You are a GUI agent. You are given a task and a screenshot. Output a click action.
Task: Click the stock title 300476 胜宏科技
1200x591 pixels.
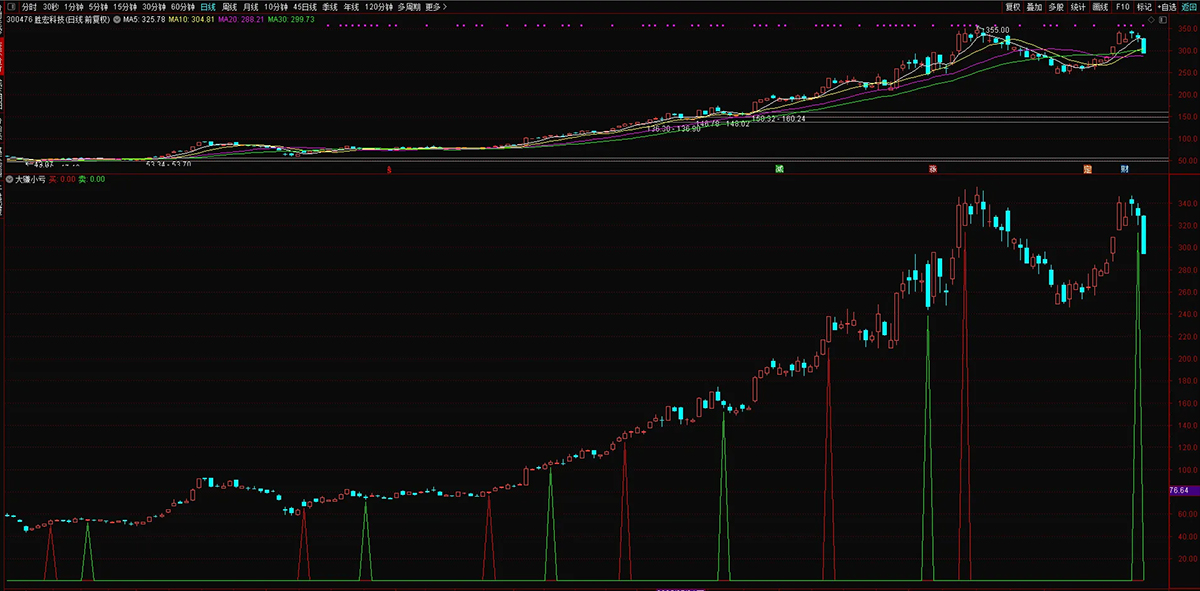click(x=58, y=19)
